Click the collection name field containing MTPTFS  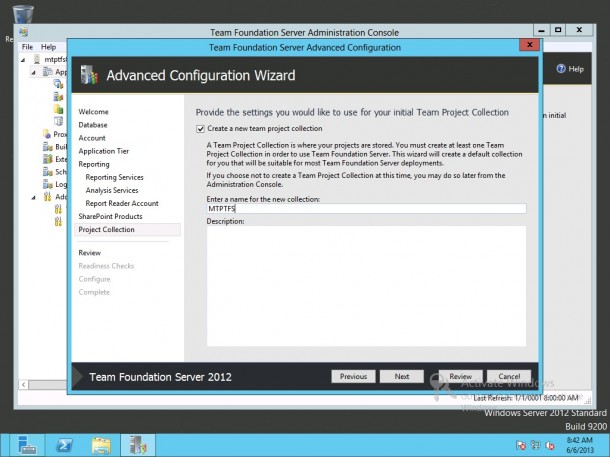point(366,208)
